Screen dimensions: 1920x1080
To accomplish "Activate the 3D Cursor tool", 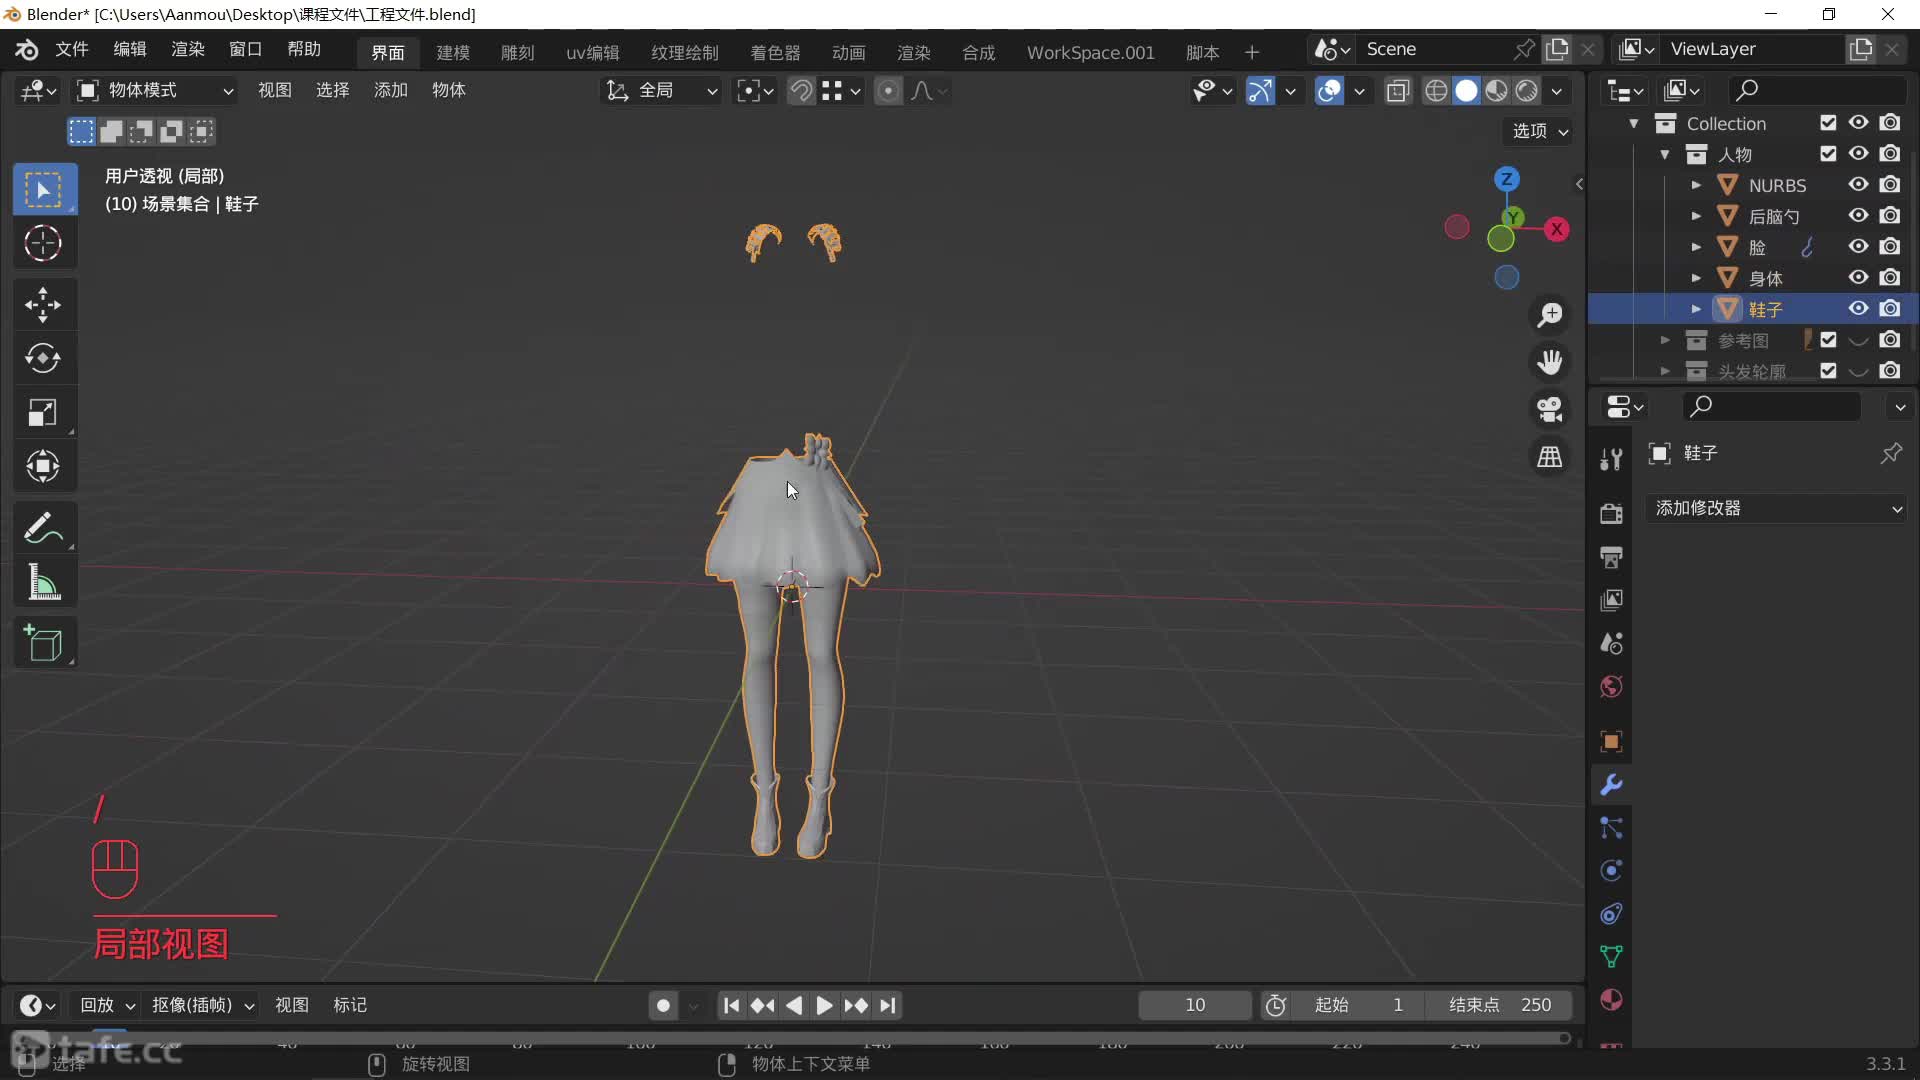I will [43, 243].
